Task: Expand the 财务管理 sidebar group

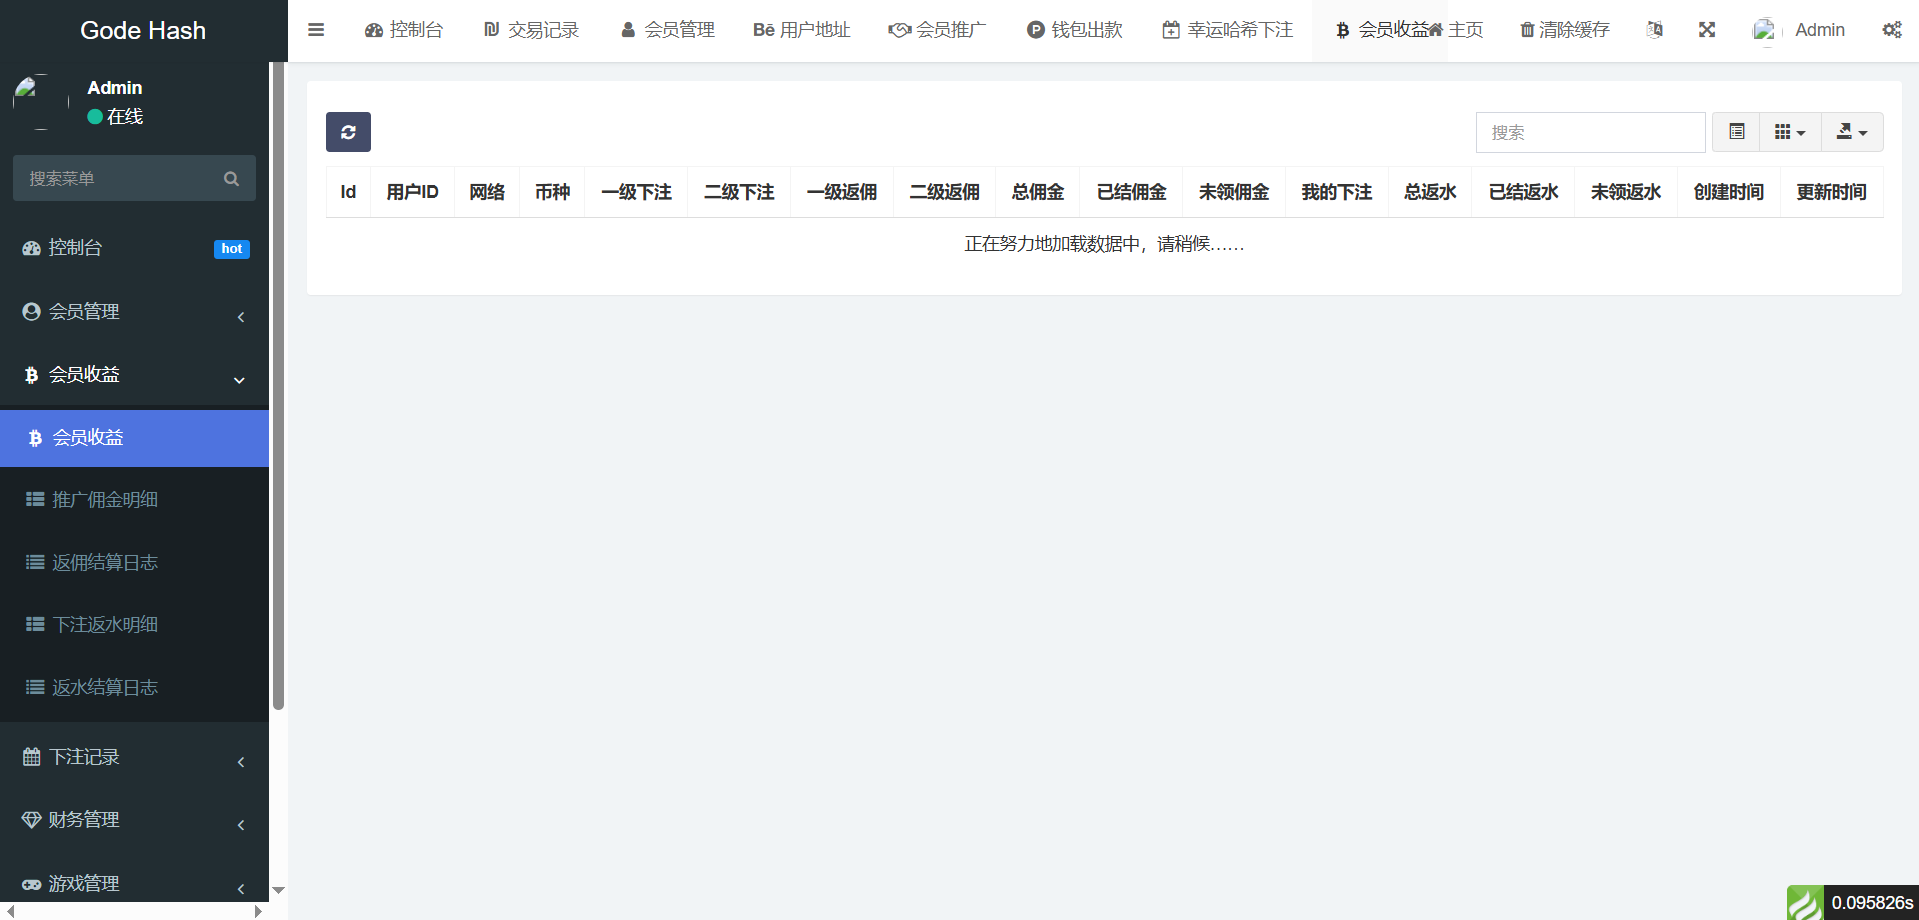Action: point(134,820)
